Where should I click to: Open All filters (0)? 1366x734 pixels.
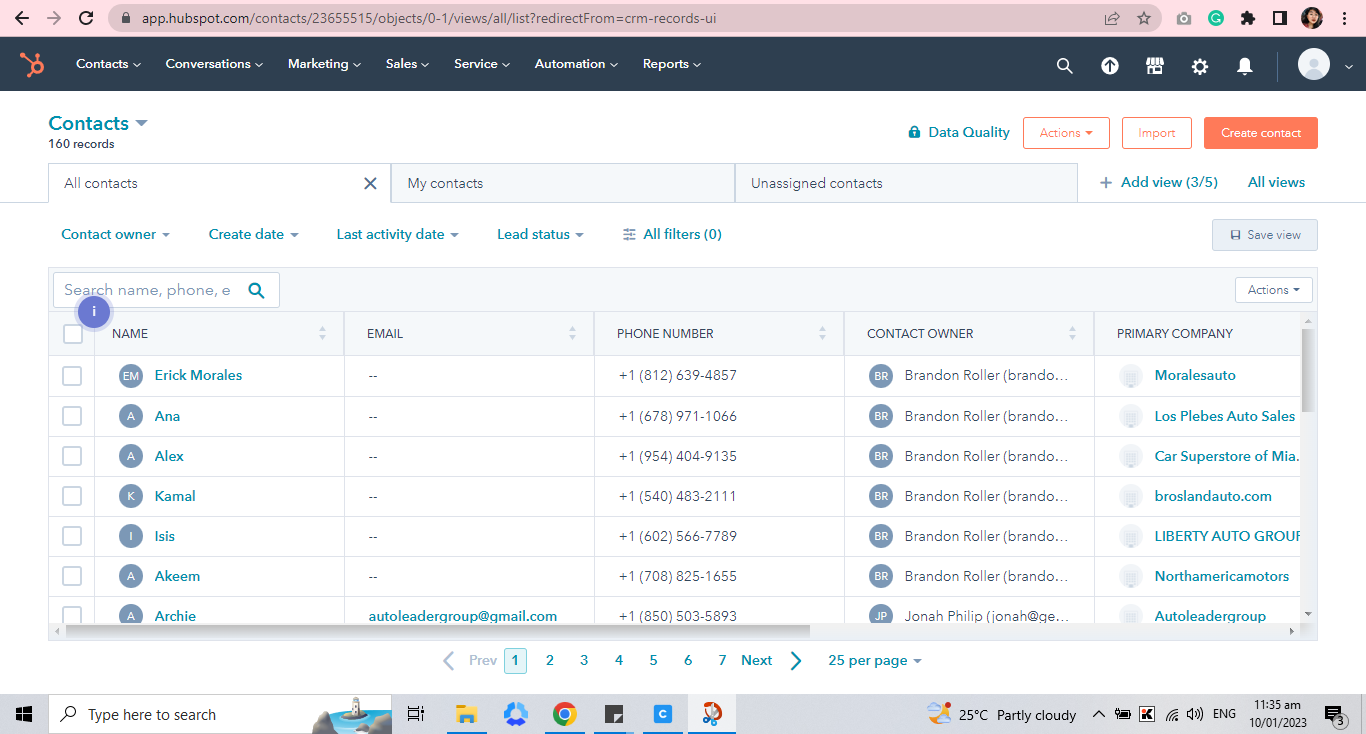(672, 234)
